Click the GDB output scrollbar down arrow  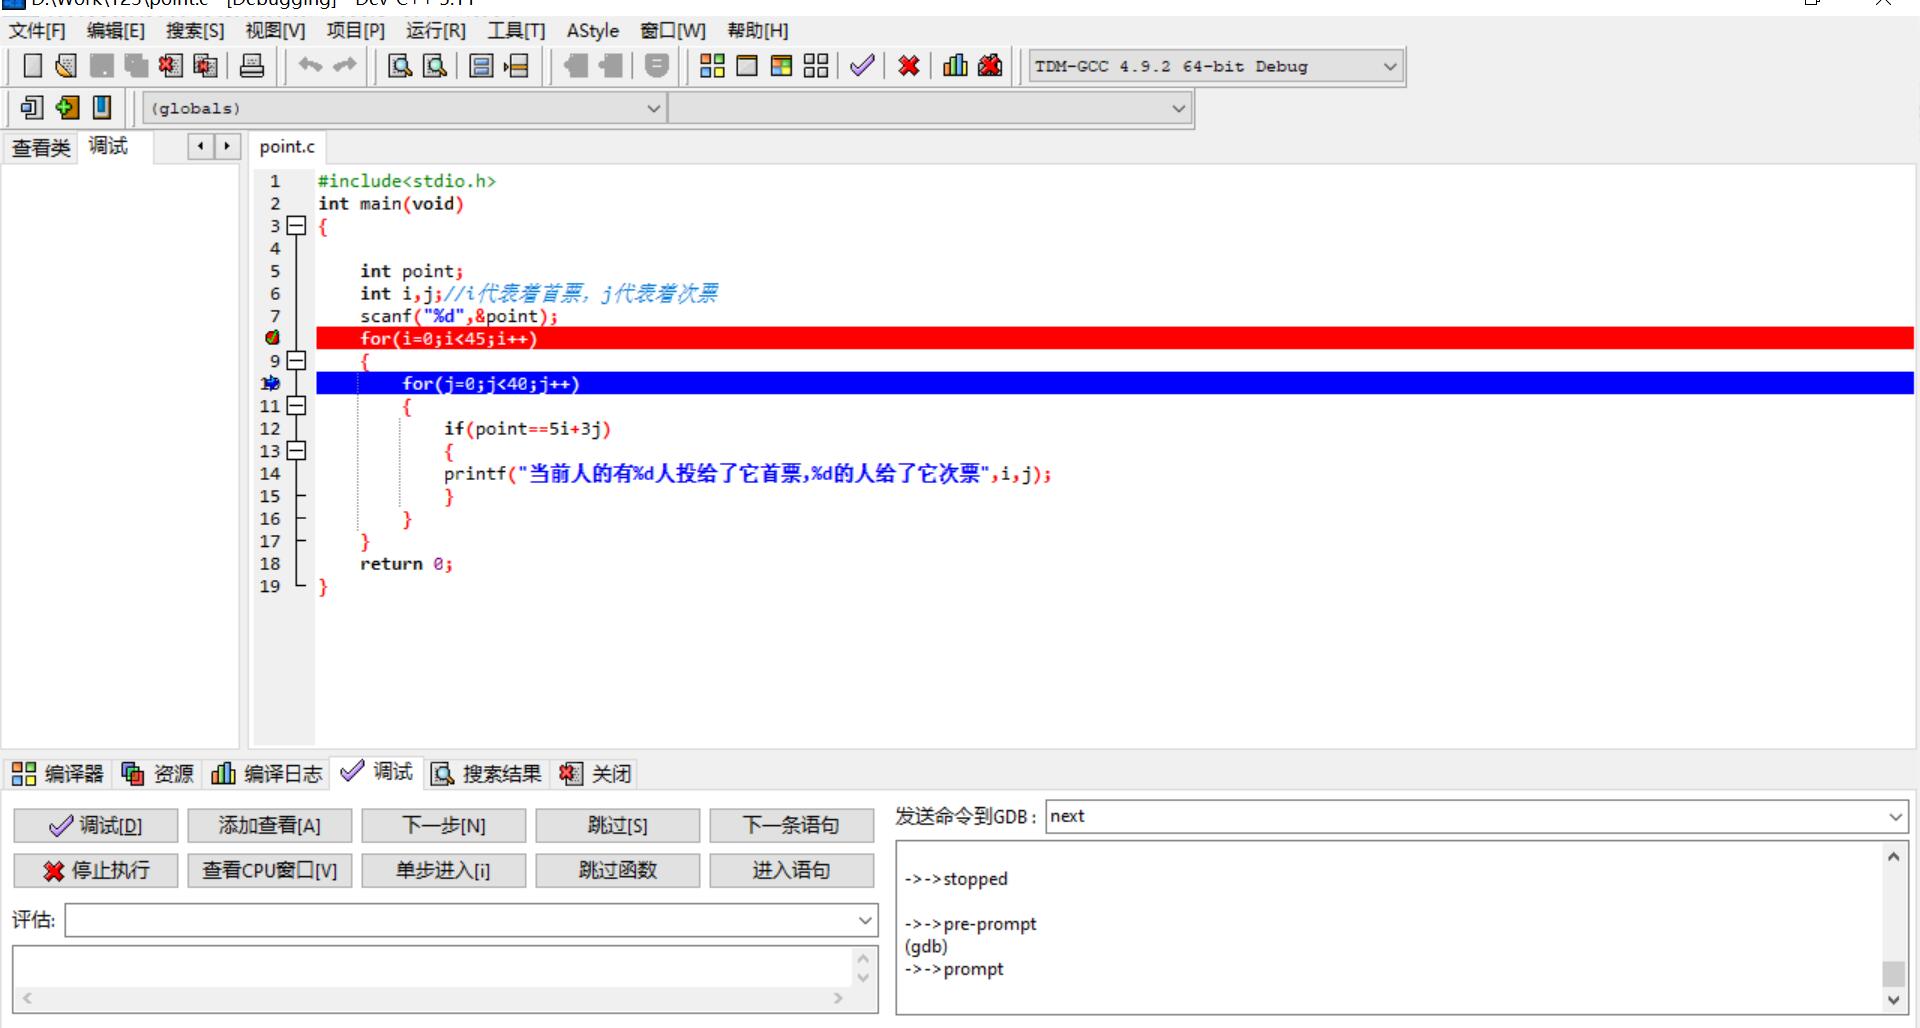click(1893, 1000)
